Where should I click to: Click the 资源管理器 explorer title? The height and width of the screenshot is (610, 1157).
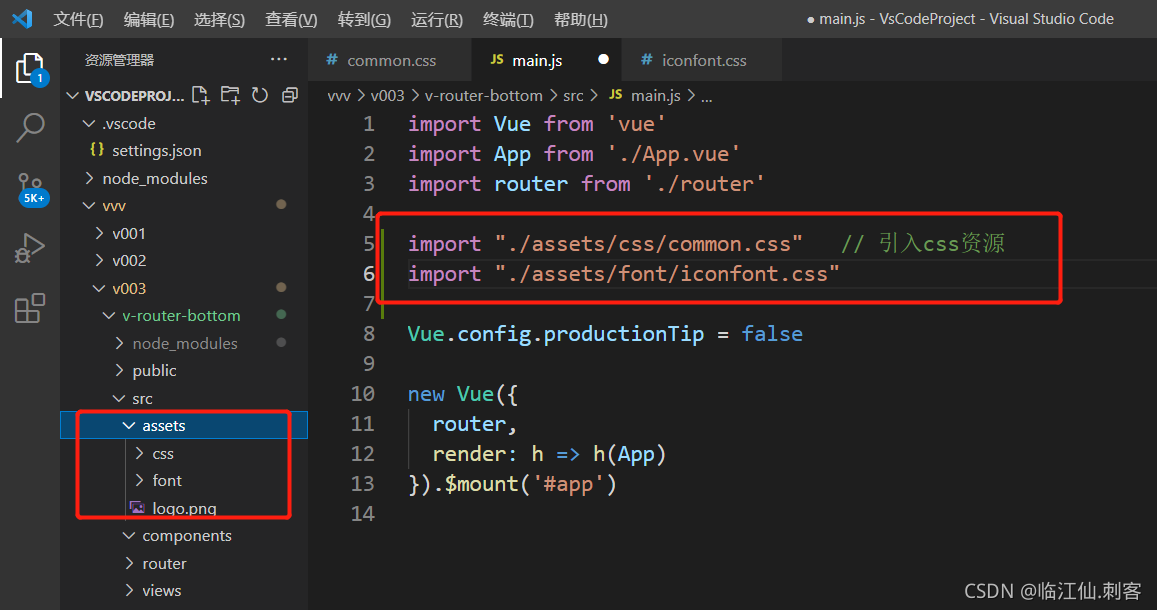click(x=119, y=60)
